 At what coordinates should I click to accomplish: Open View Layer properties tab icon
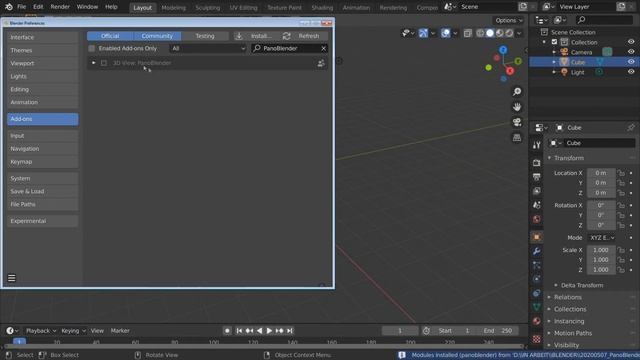click(x=537, y=191)
